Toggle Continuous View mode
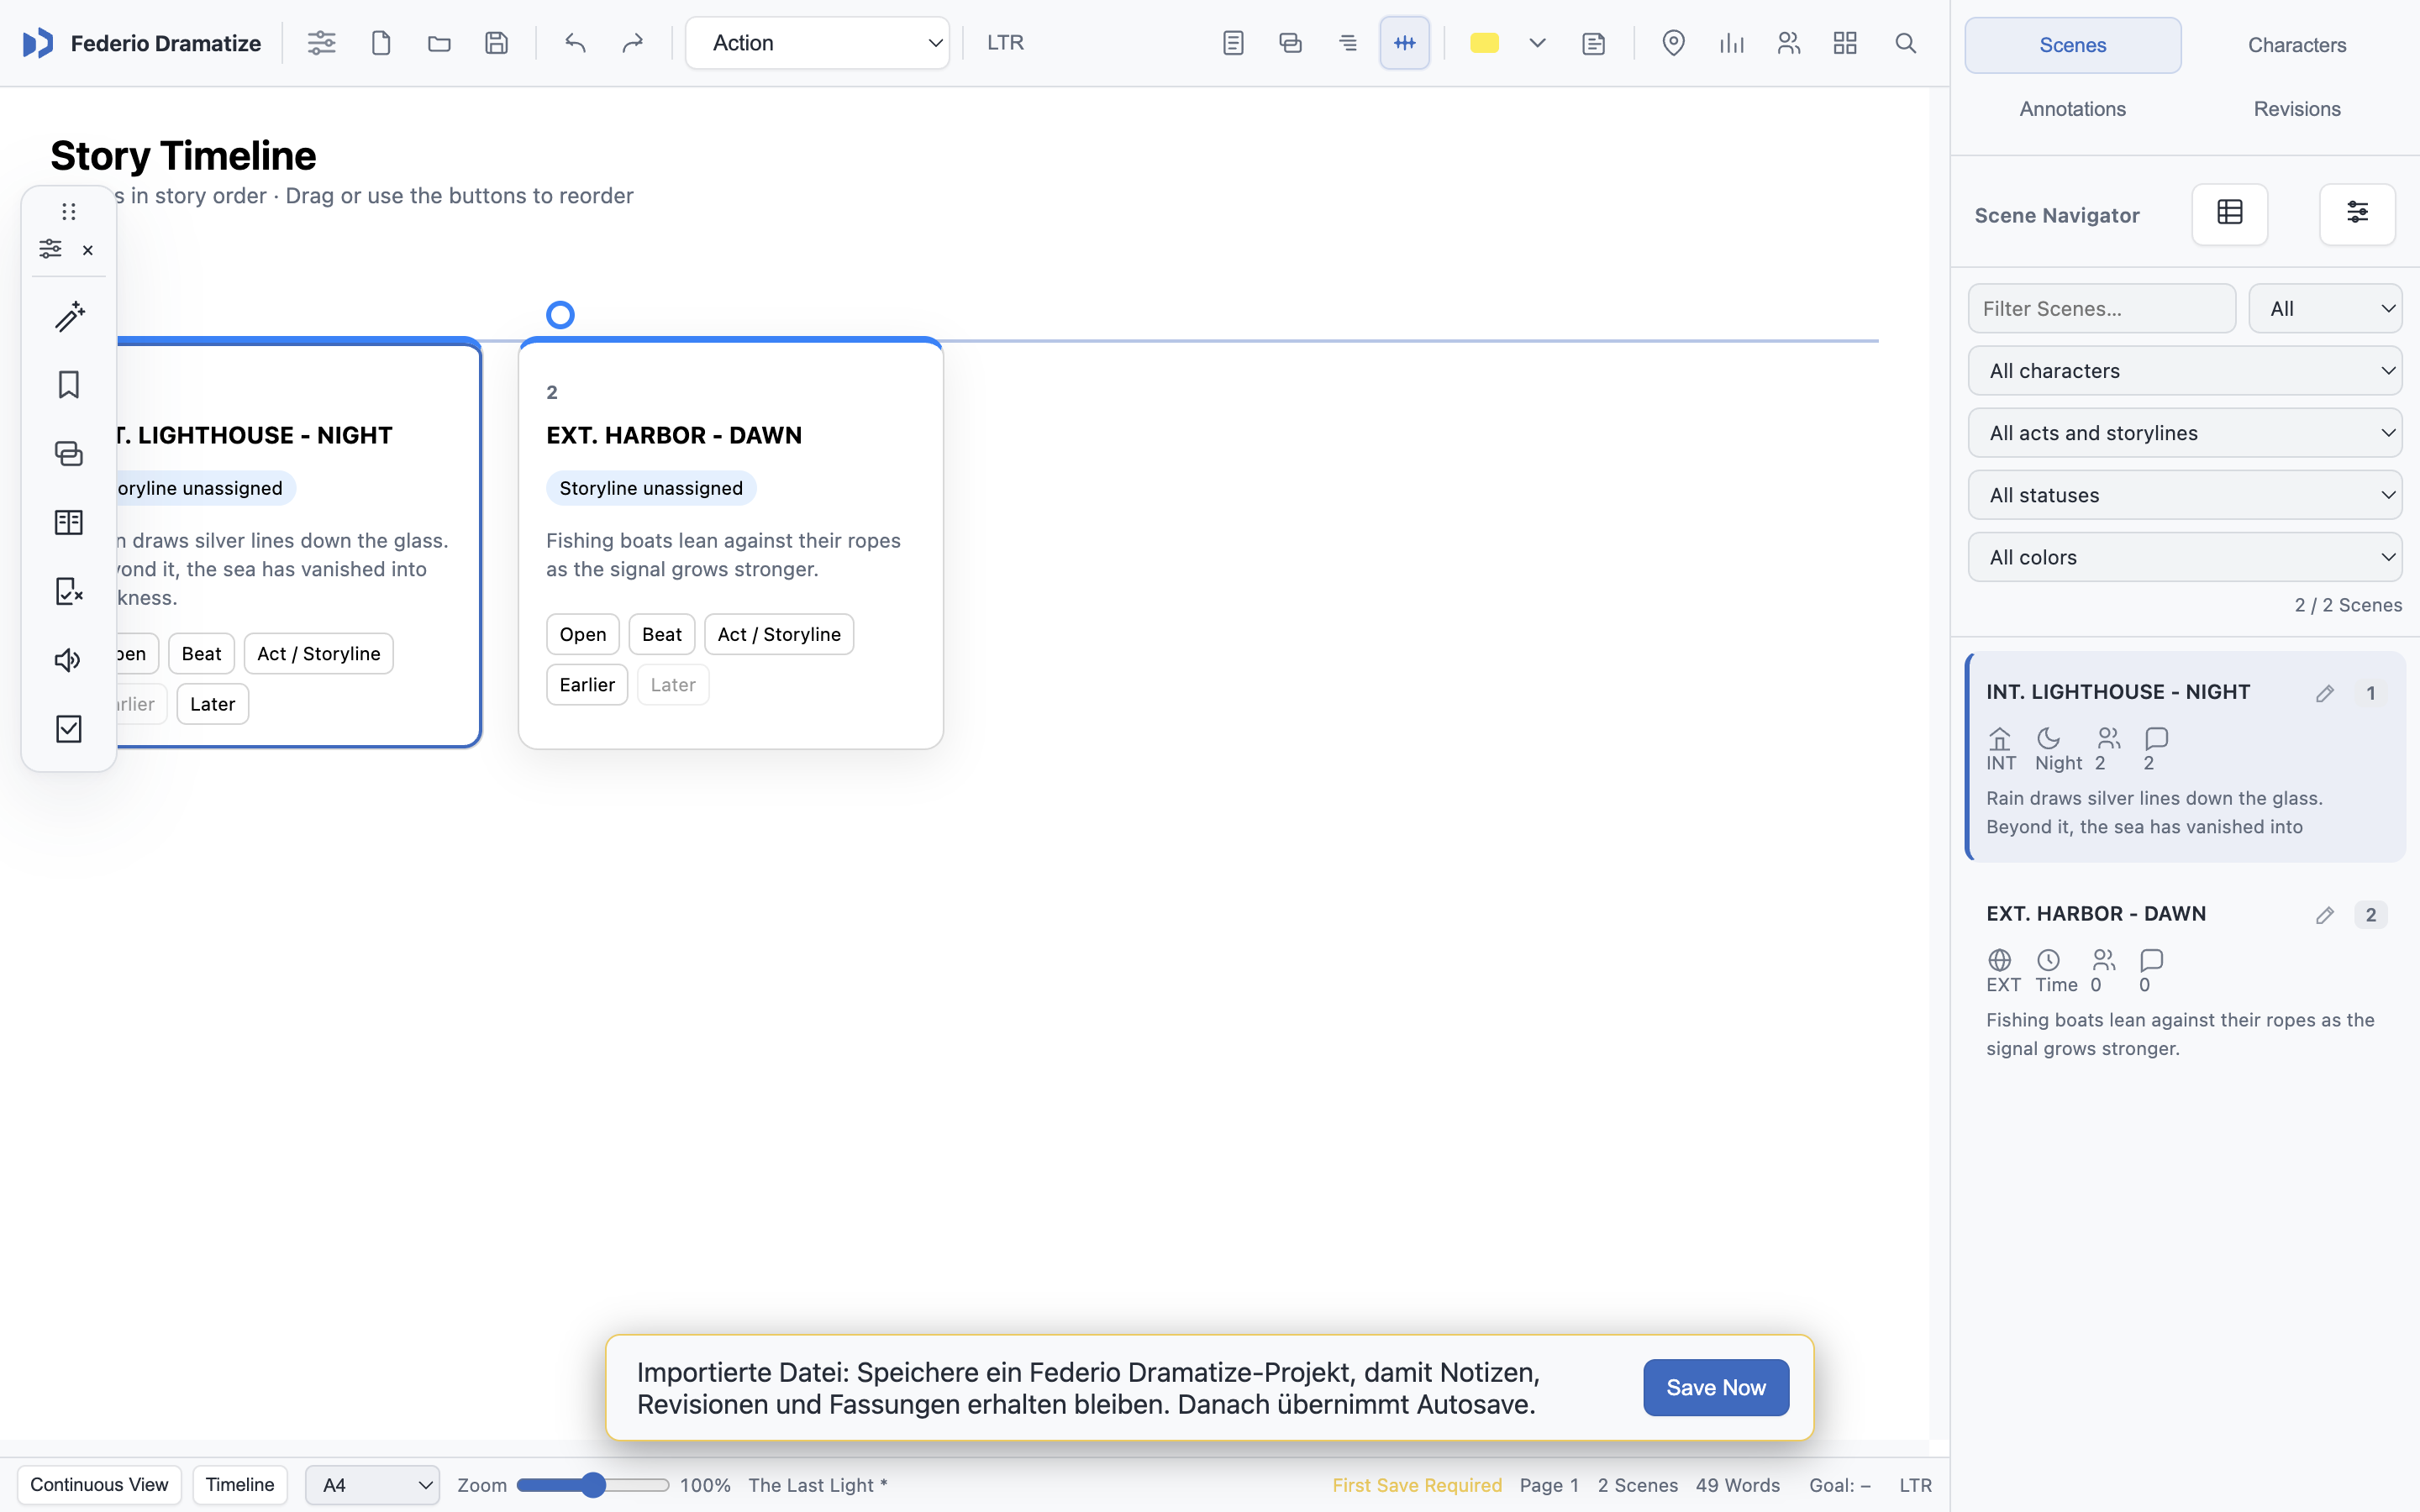The height and width of the screenshot is (1512, 2420). point(99,1485)
